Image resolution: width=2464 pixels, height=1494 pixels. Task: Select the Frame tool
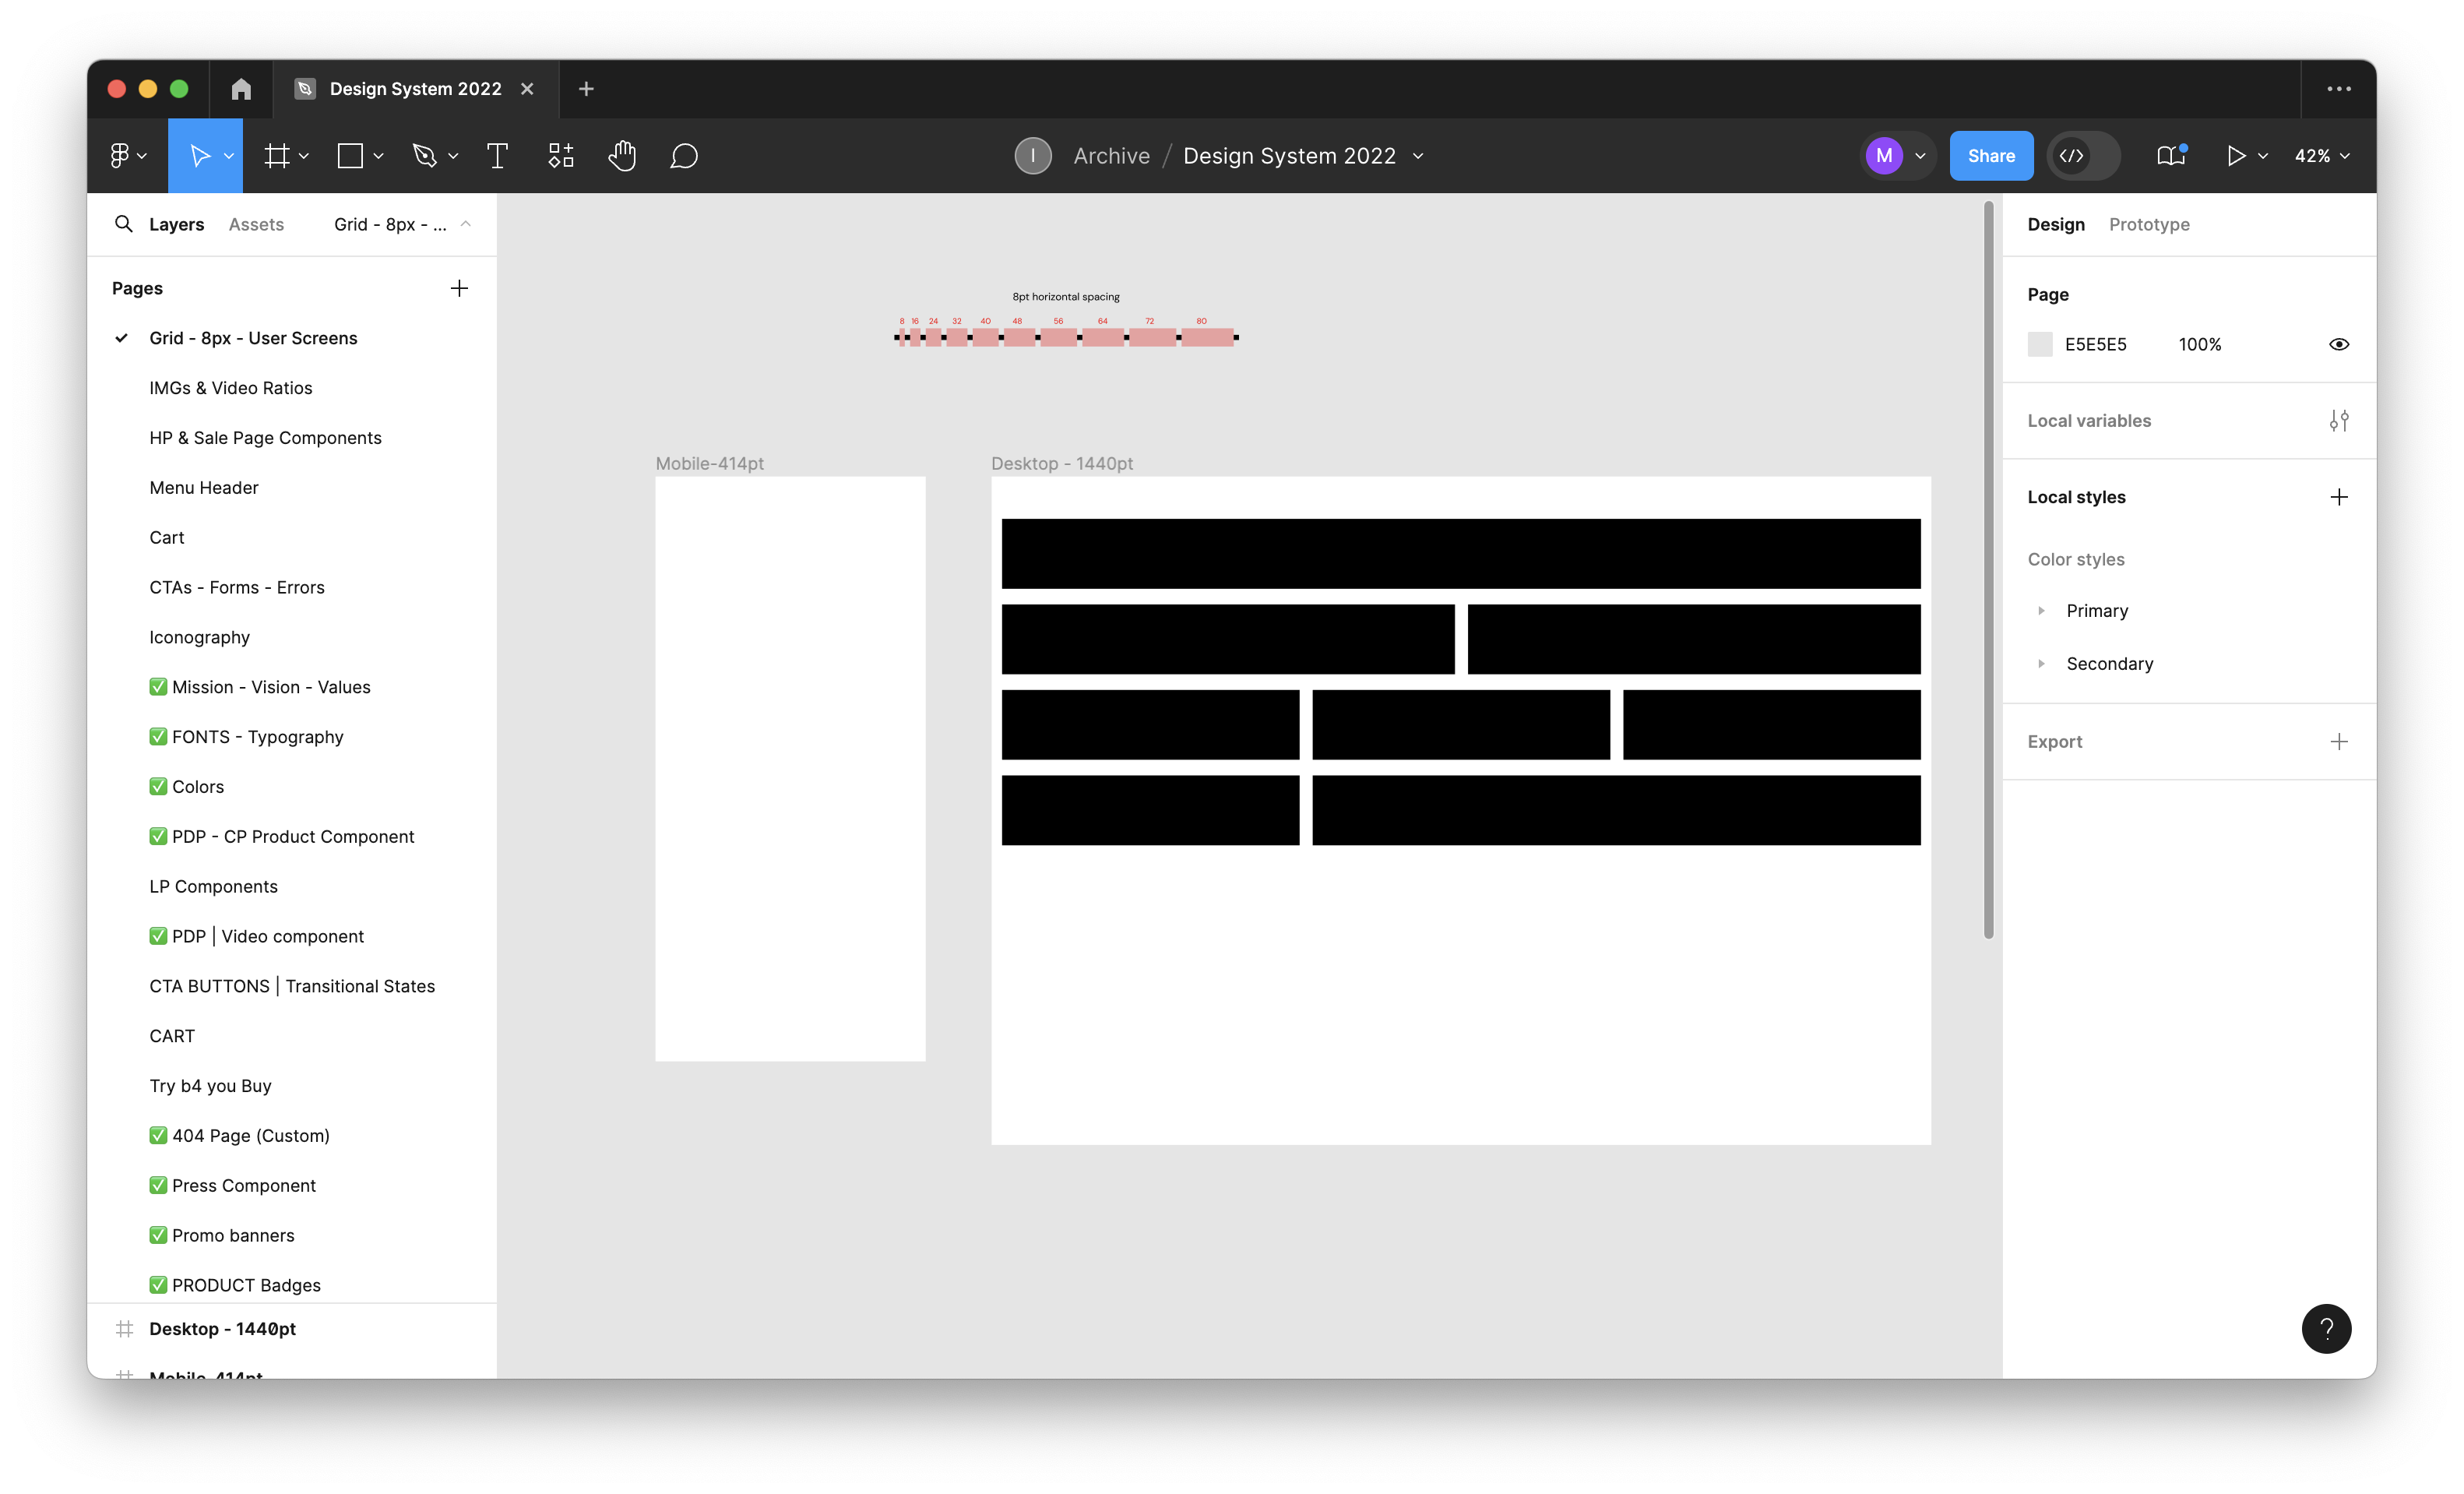tap(276, 155)
